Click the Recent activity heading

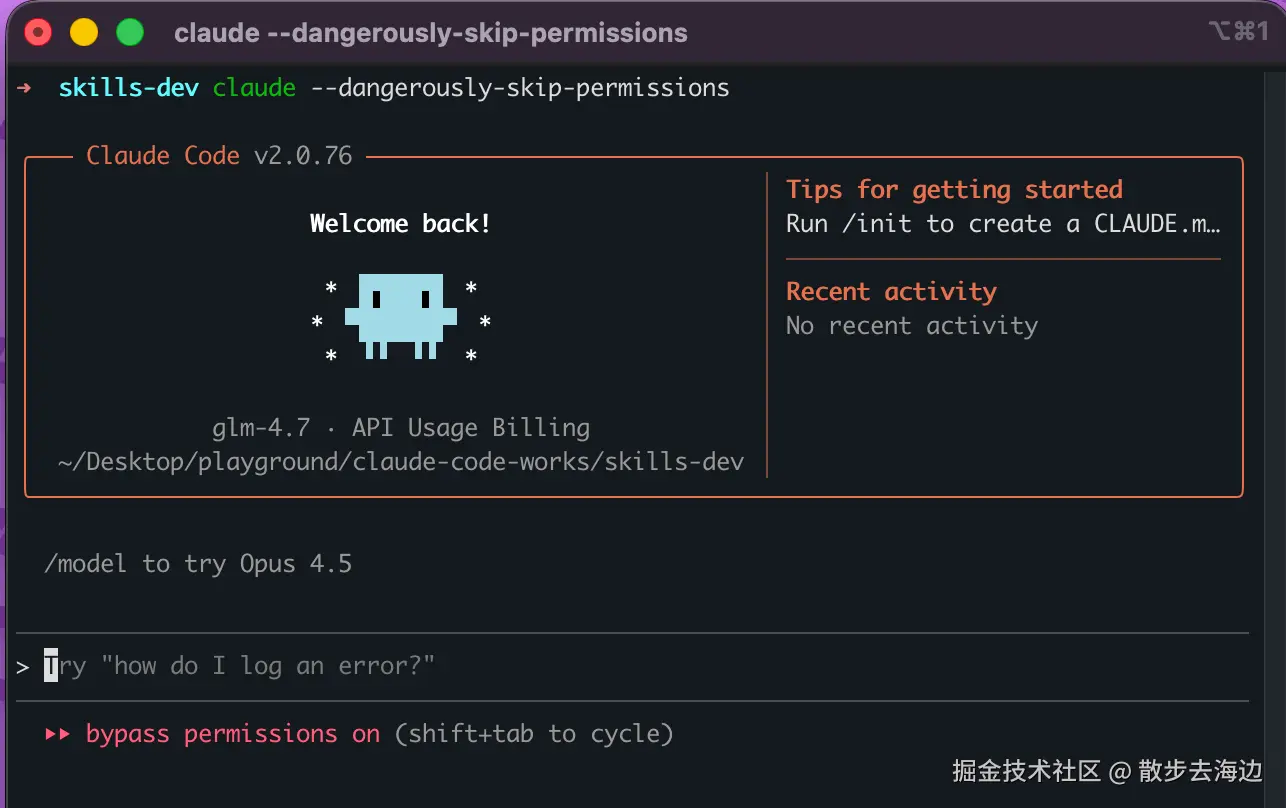tap(891, 292)
